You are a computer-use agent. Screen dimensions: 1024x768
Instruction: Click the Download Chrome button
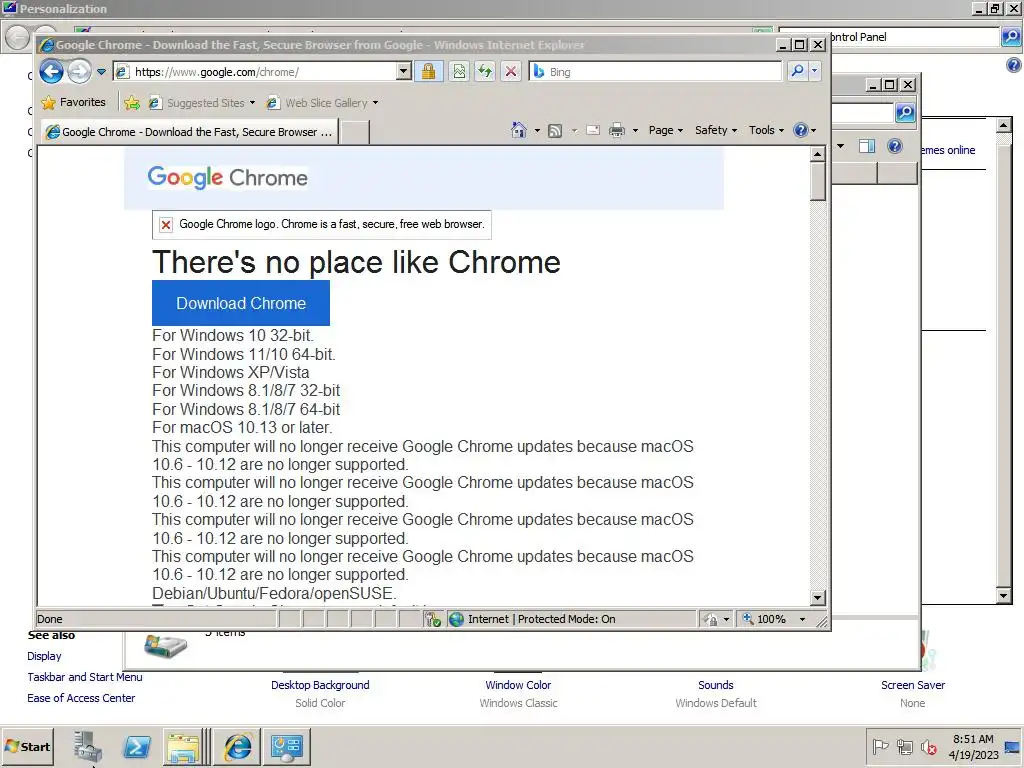pyautogui.click(x=241, y=303)
